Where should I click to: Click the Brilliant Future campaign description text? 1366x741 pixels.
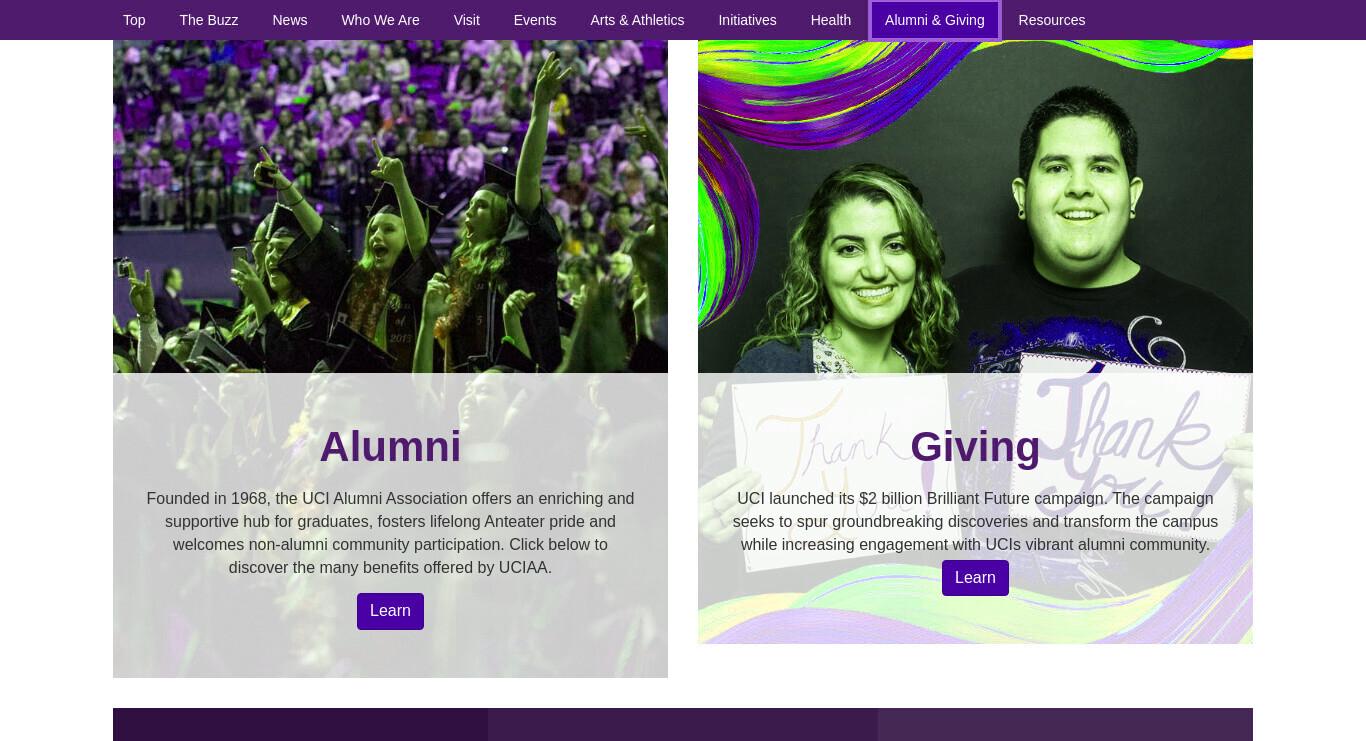[x=975, y=521]
